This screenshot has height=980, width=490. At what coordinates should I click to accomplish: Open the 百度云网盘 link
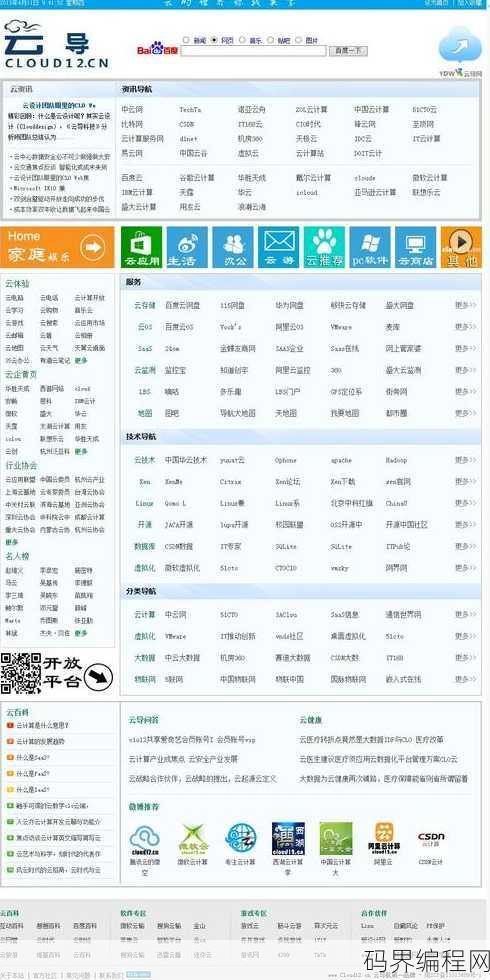click(x=182, y=306)
